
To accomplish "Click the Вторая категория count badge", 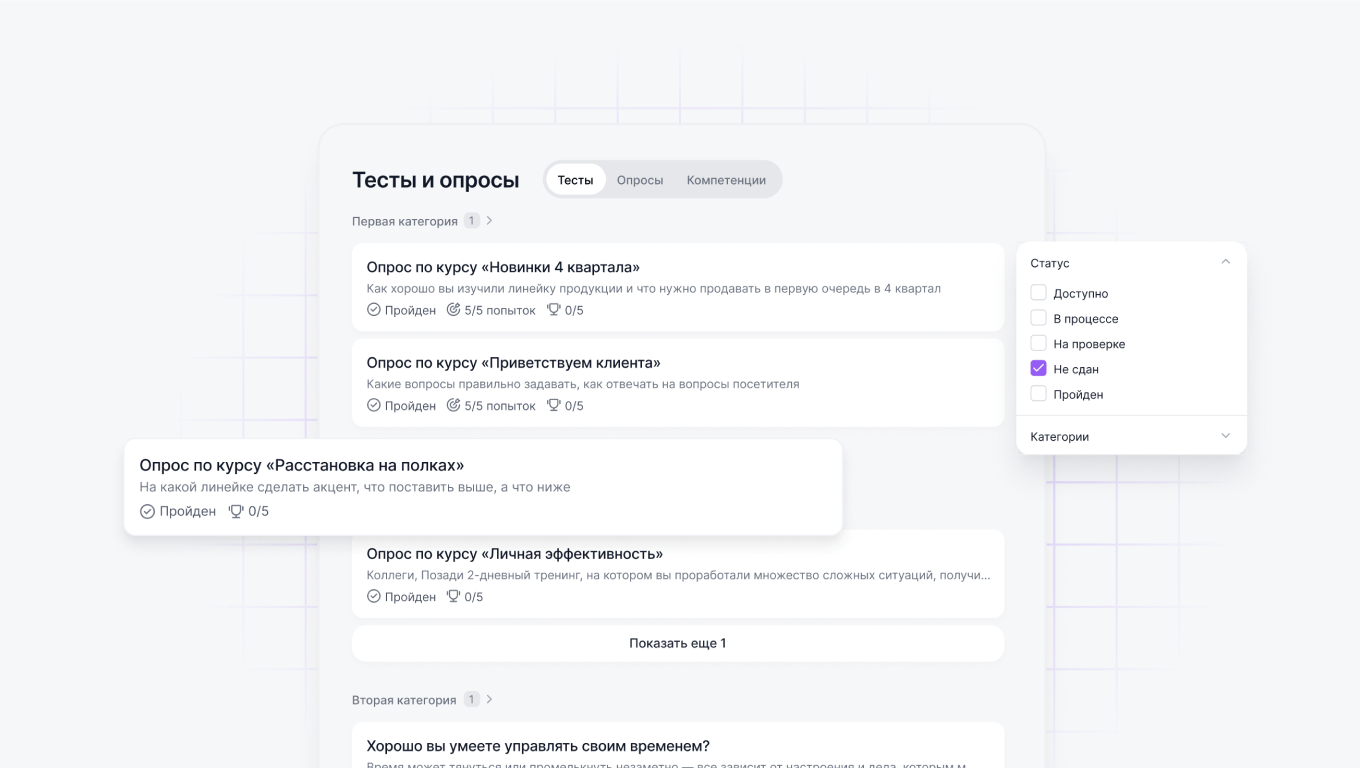I will click(472, 700).
